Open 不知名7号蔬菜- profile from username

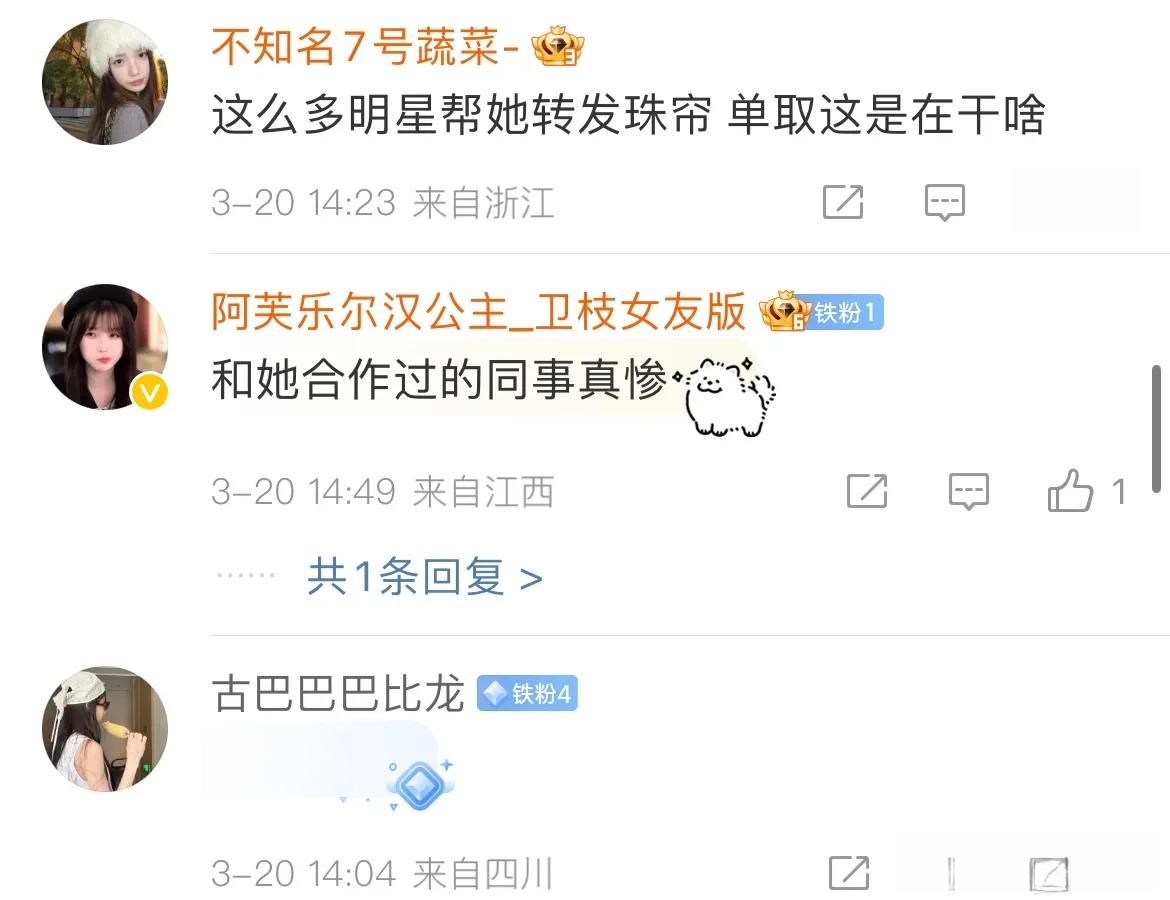coord(365,46)
